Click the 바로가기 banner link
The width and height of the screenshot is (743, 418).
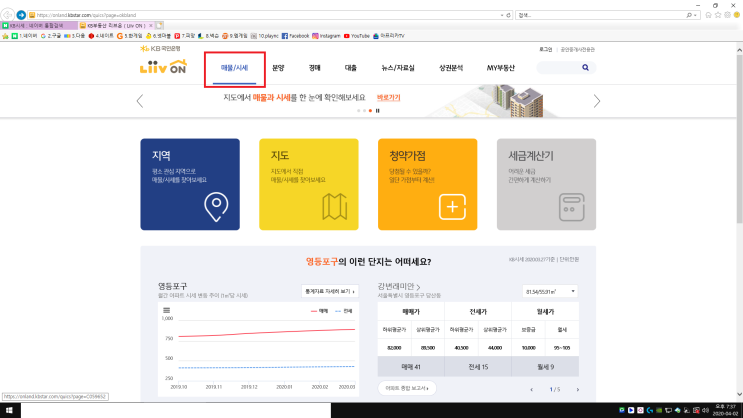pos(389,98)
